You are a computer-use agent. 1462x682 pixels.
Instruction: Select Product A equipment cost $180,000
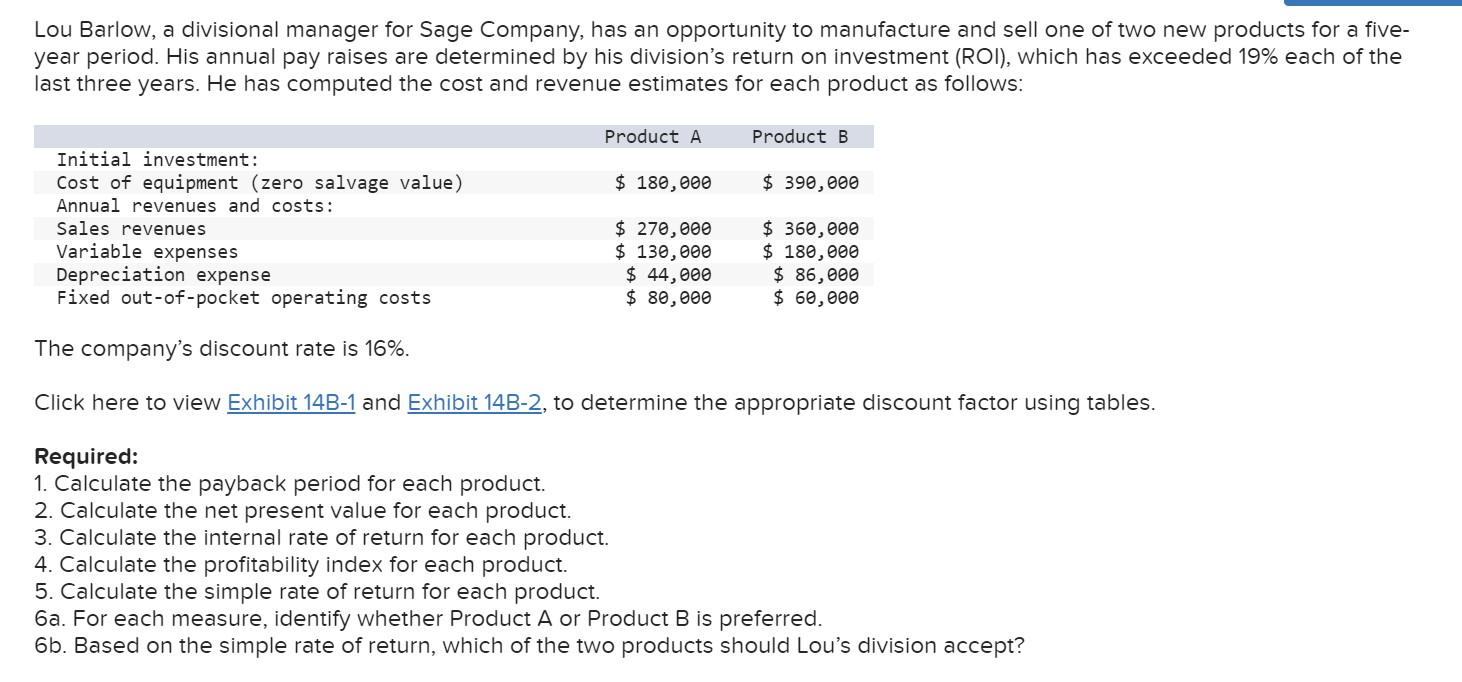[663, 183]
